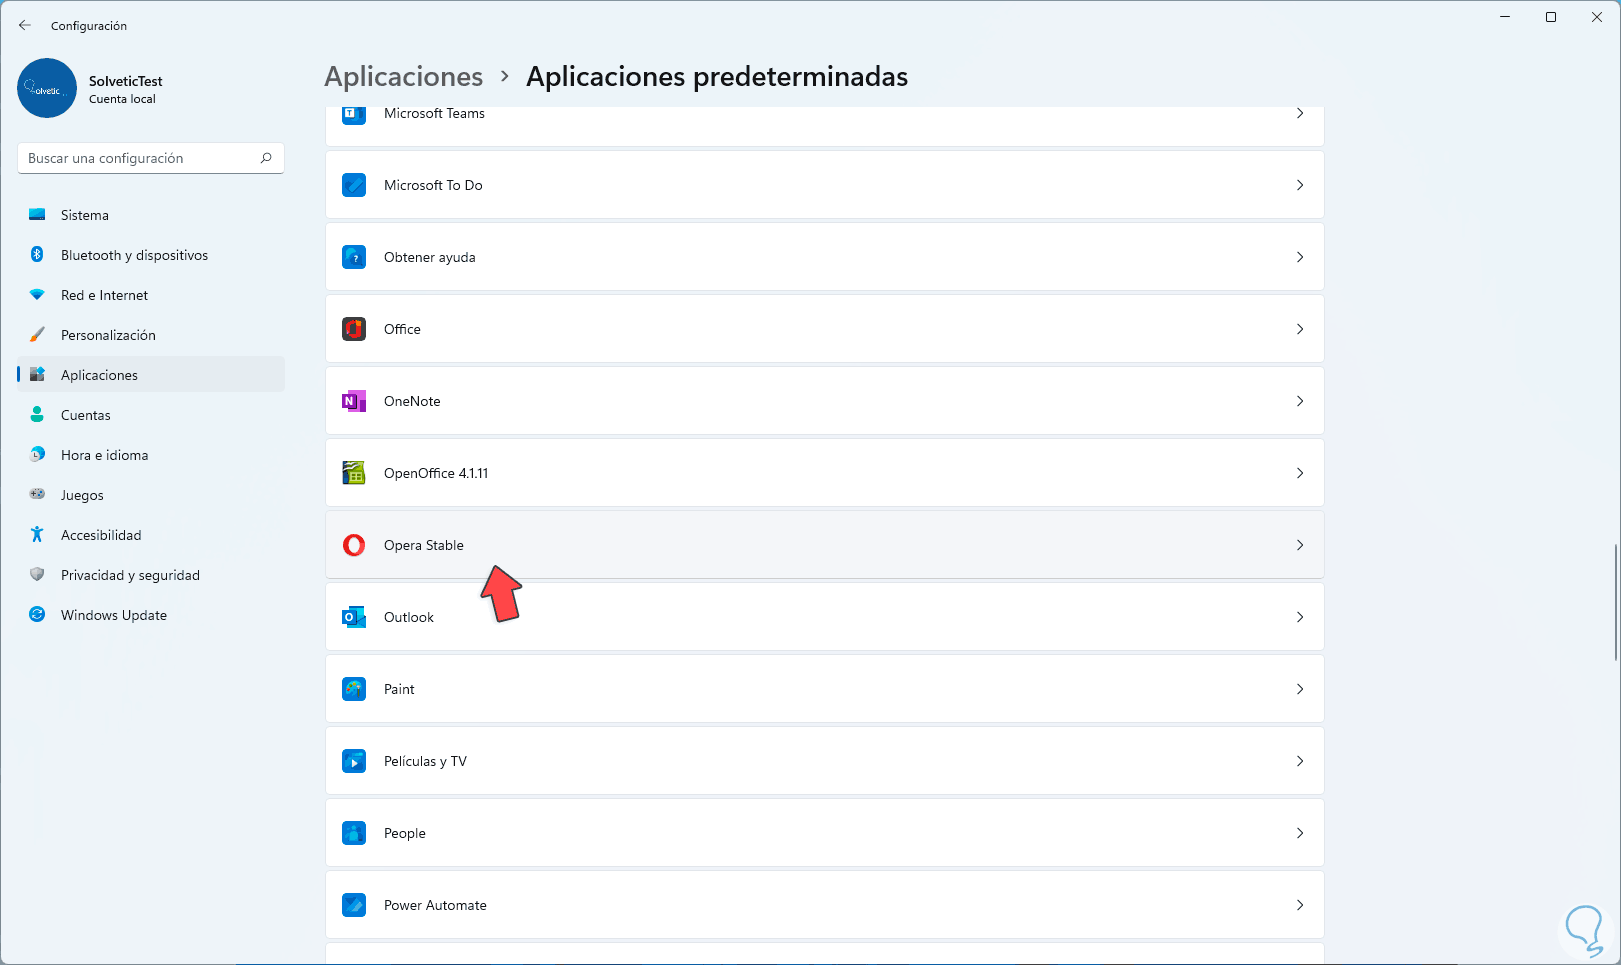This screenshot has width=1621, height=965.
Task: Expand the Obtener ayuda entry chevron
Action: coord(1300,257)
